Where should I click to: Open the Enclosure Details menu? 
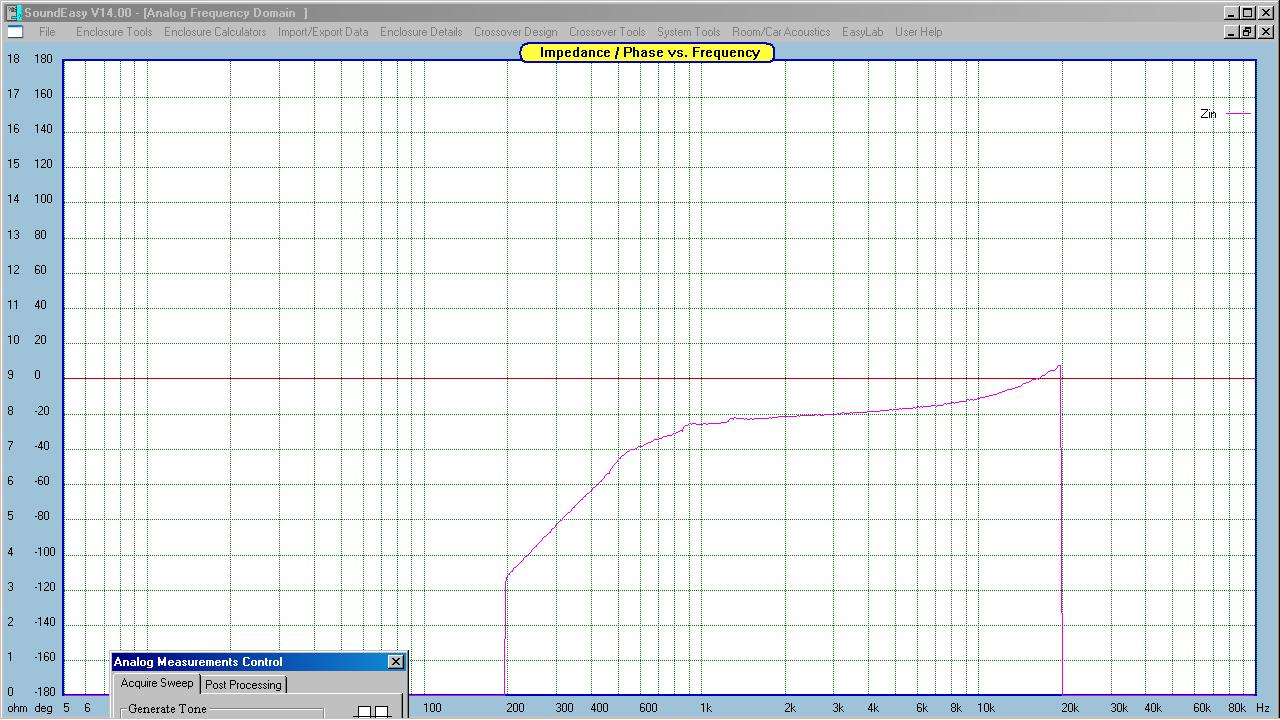421,32
